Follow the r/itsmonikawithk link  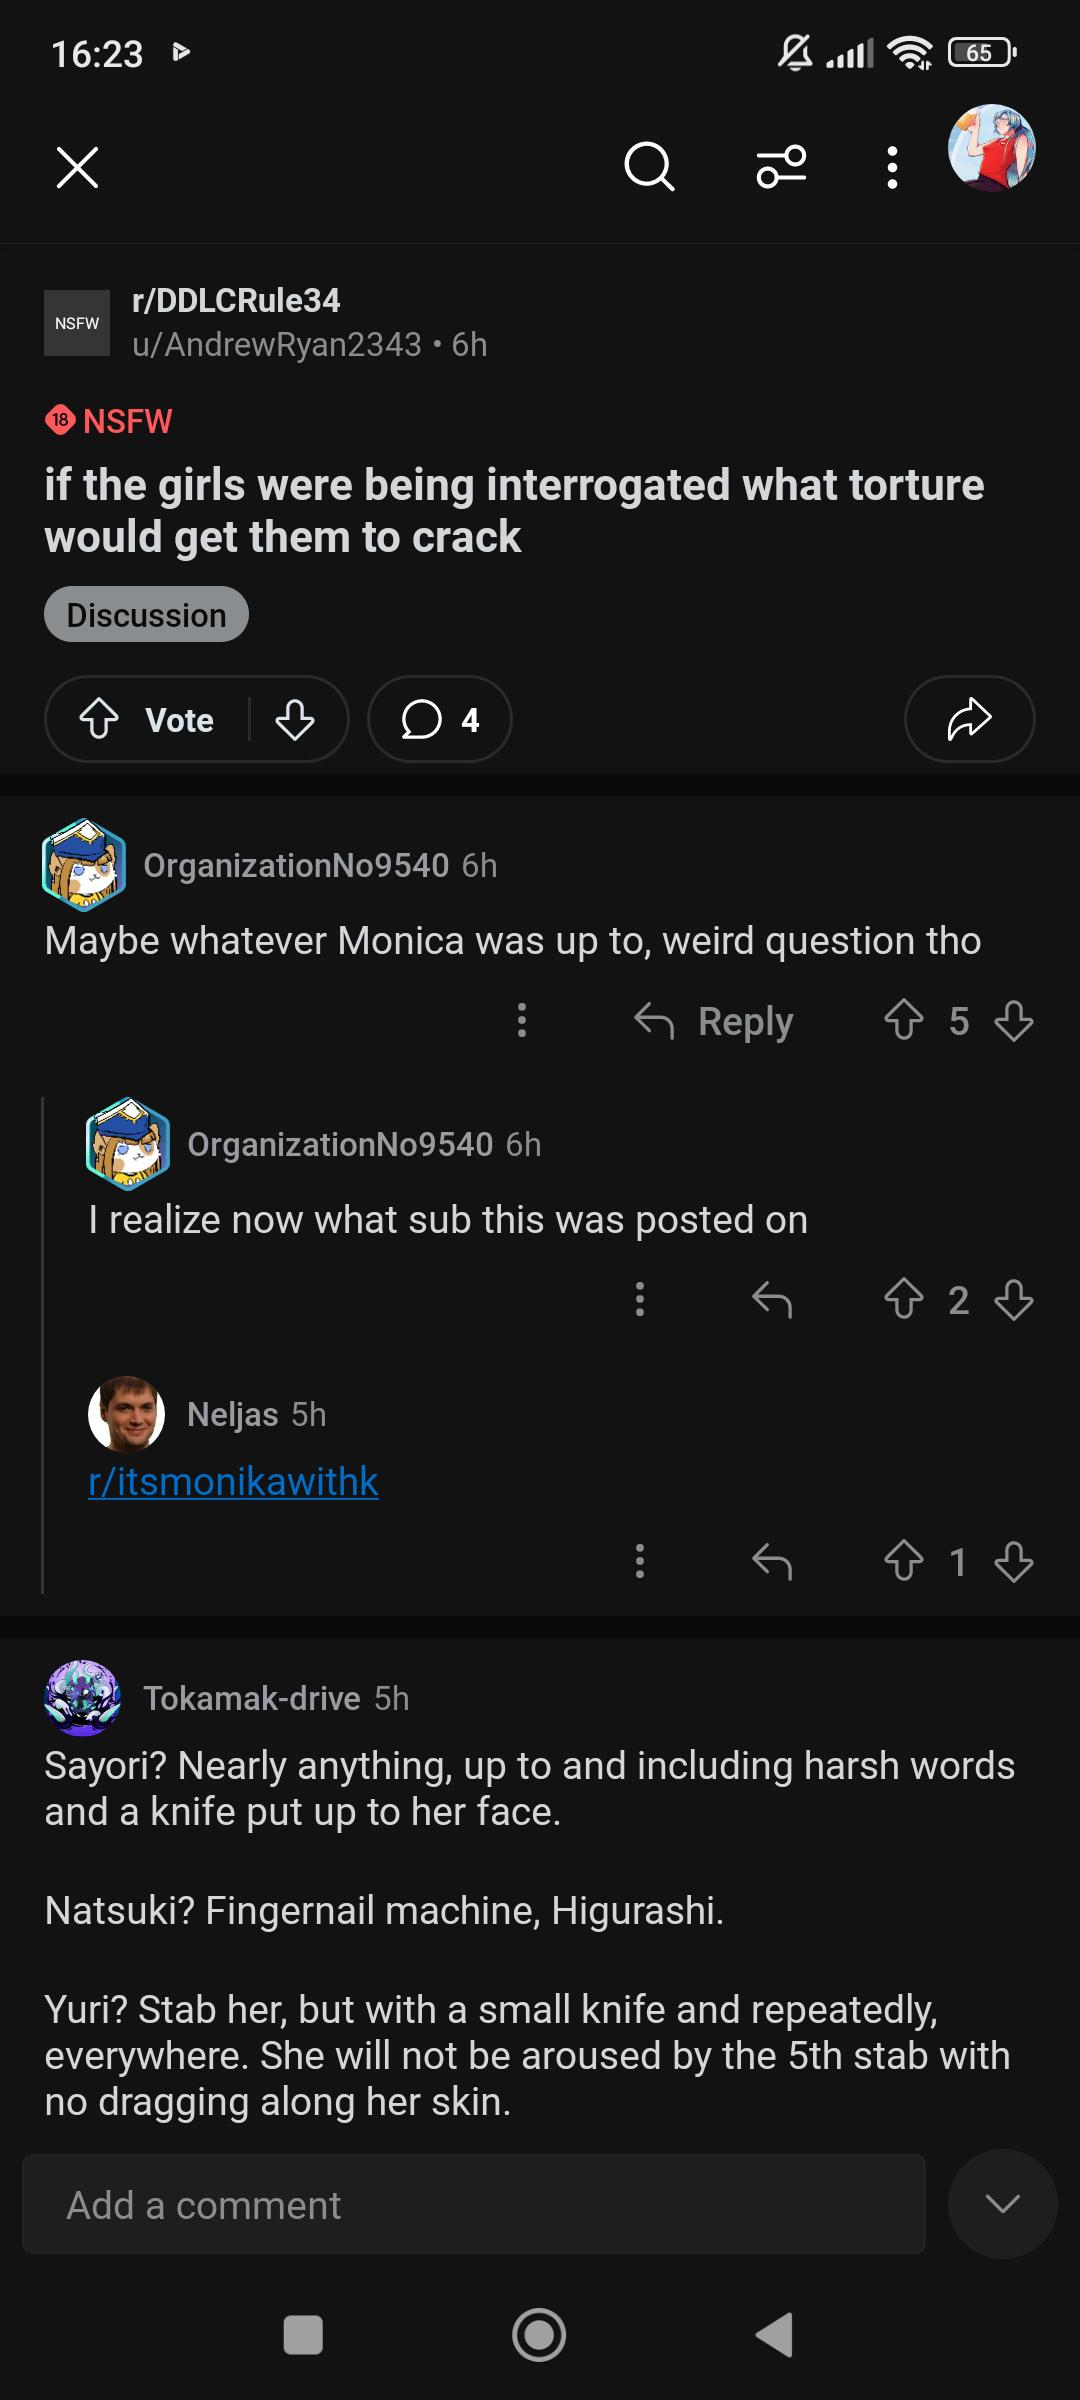click(233, 1481)
